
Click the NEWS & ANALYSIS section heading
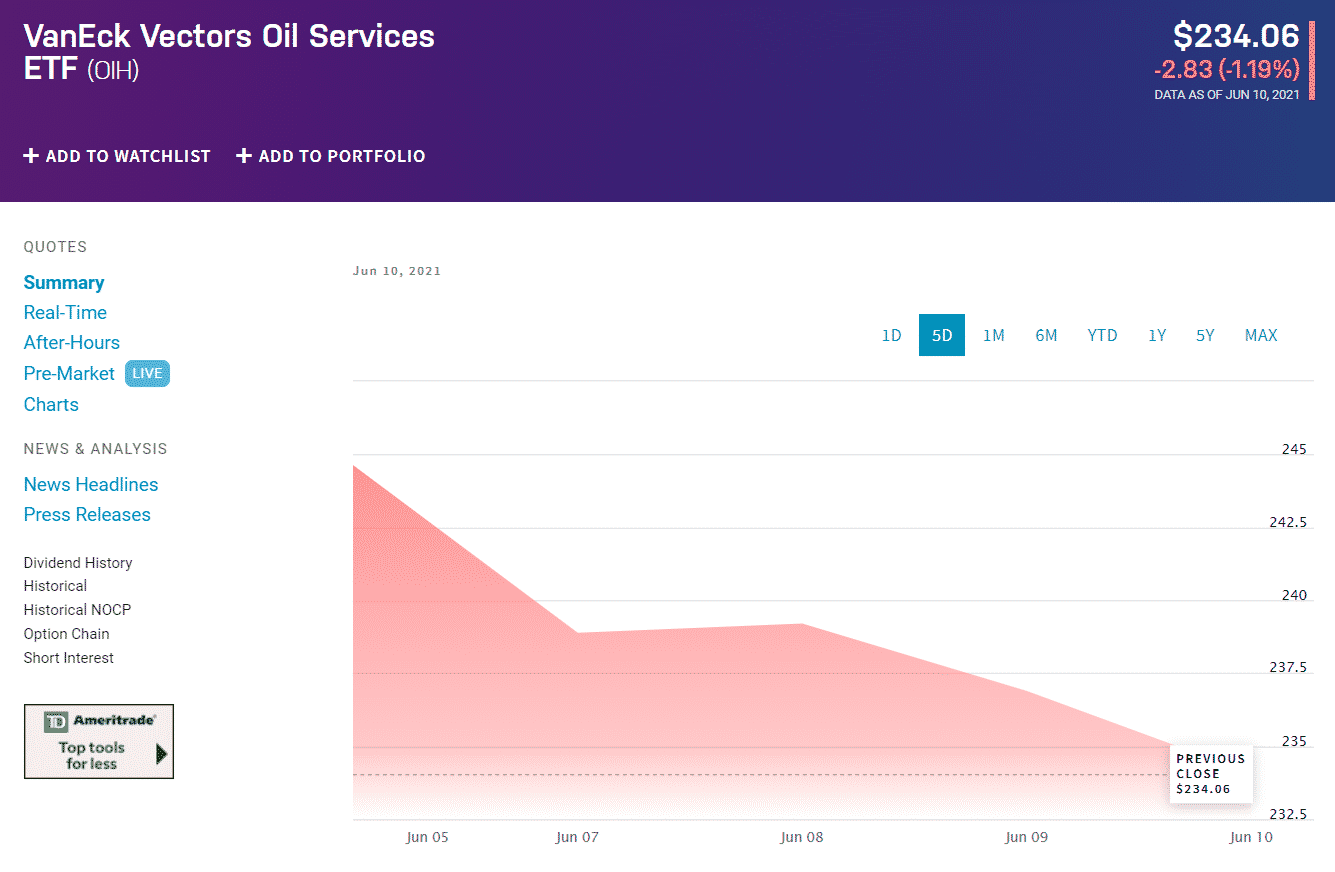pyautogui.click(x=96, y=449)
